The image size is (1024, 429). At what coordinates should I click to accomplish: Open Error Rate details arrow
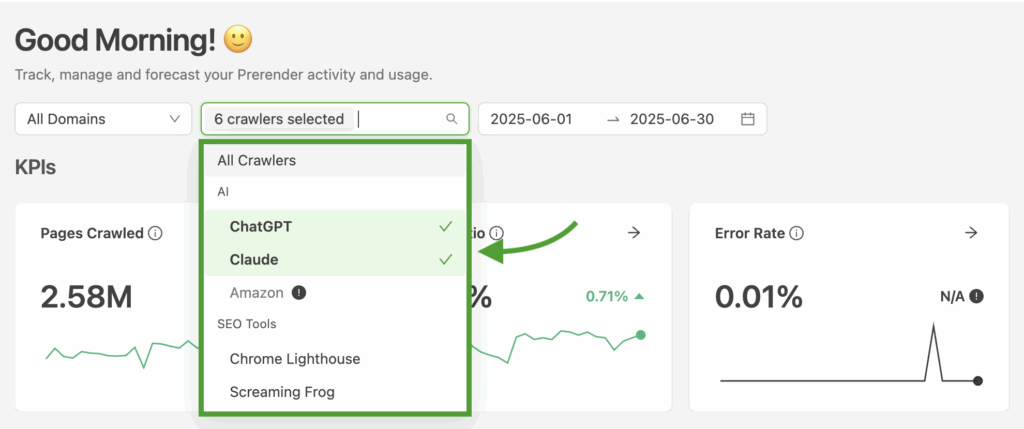[971, 232]
